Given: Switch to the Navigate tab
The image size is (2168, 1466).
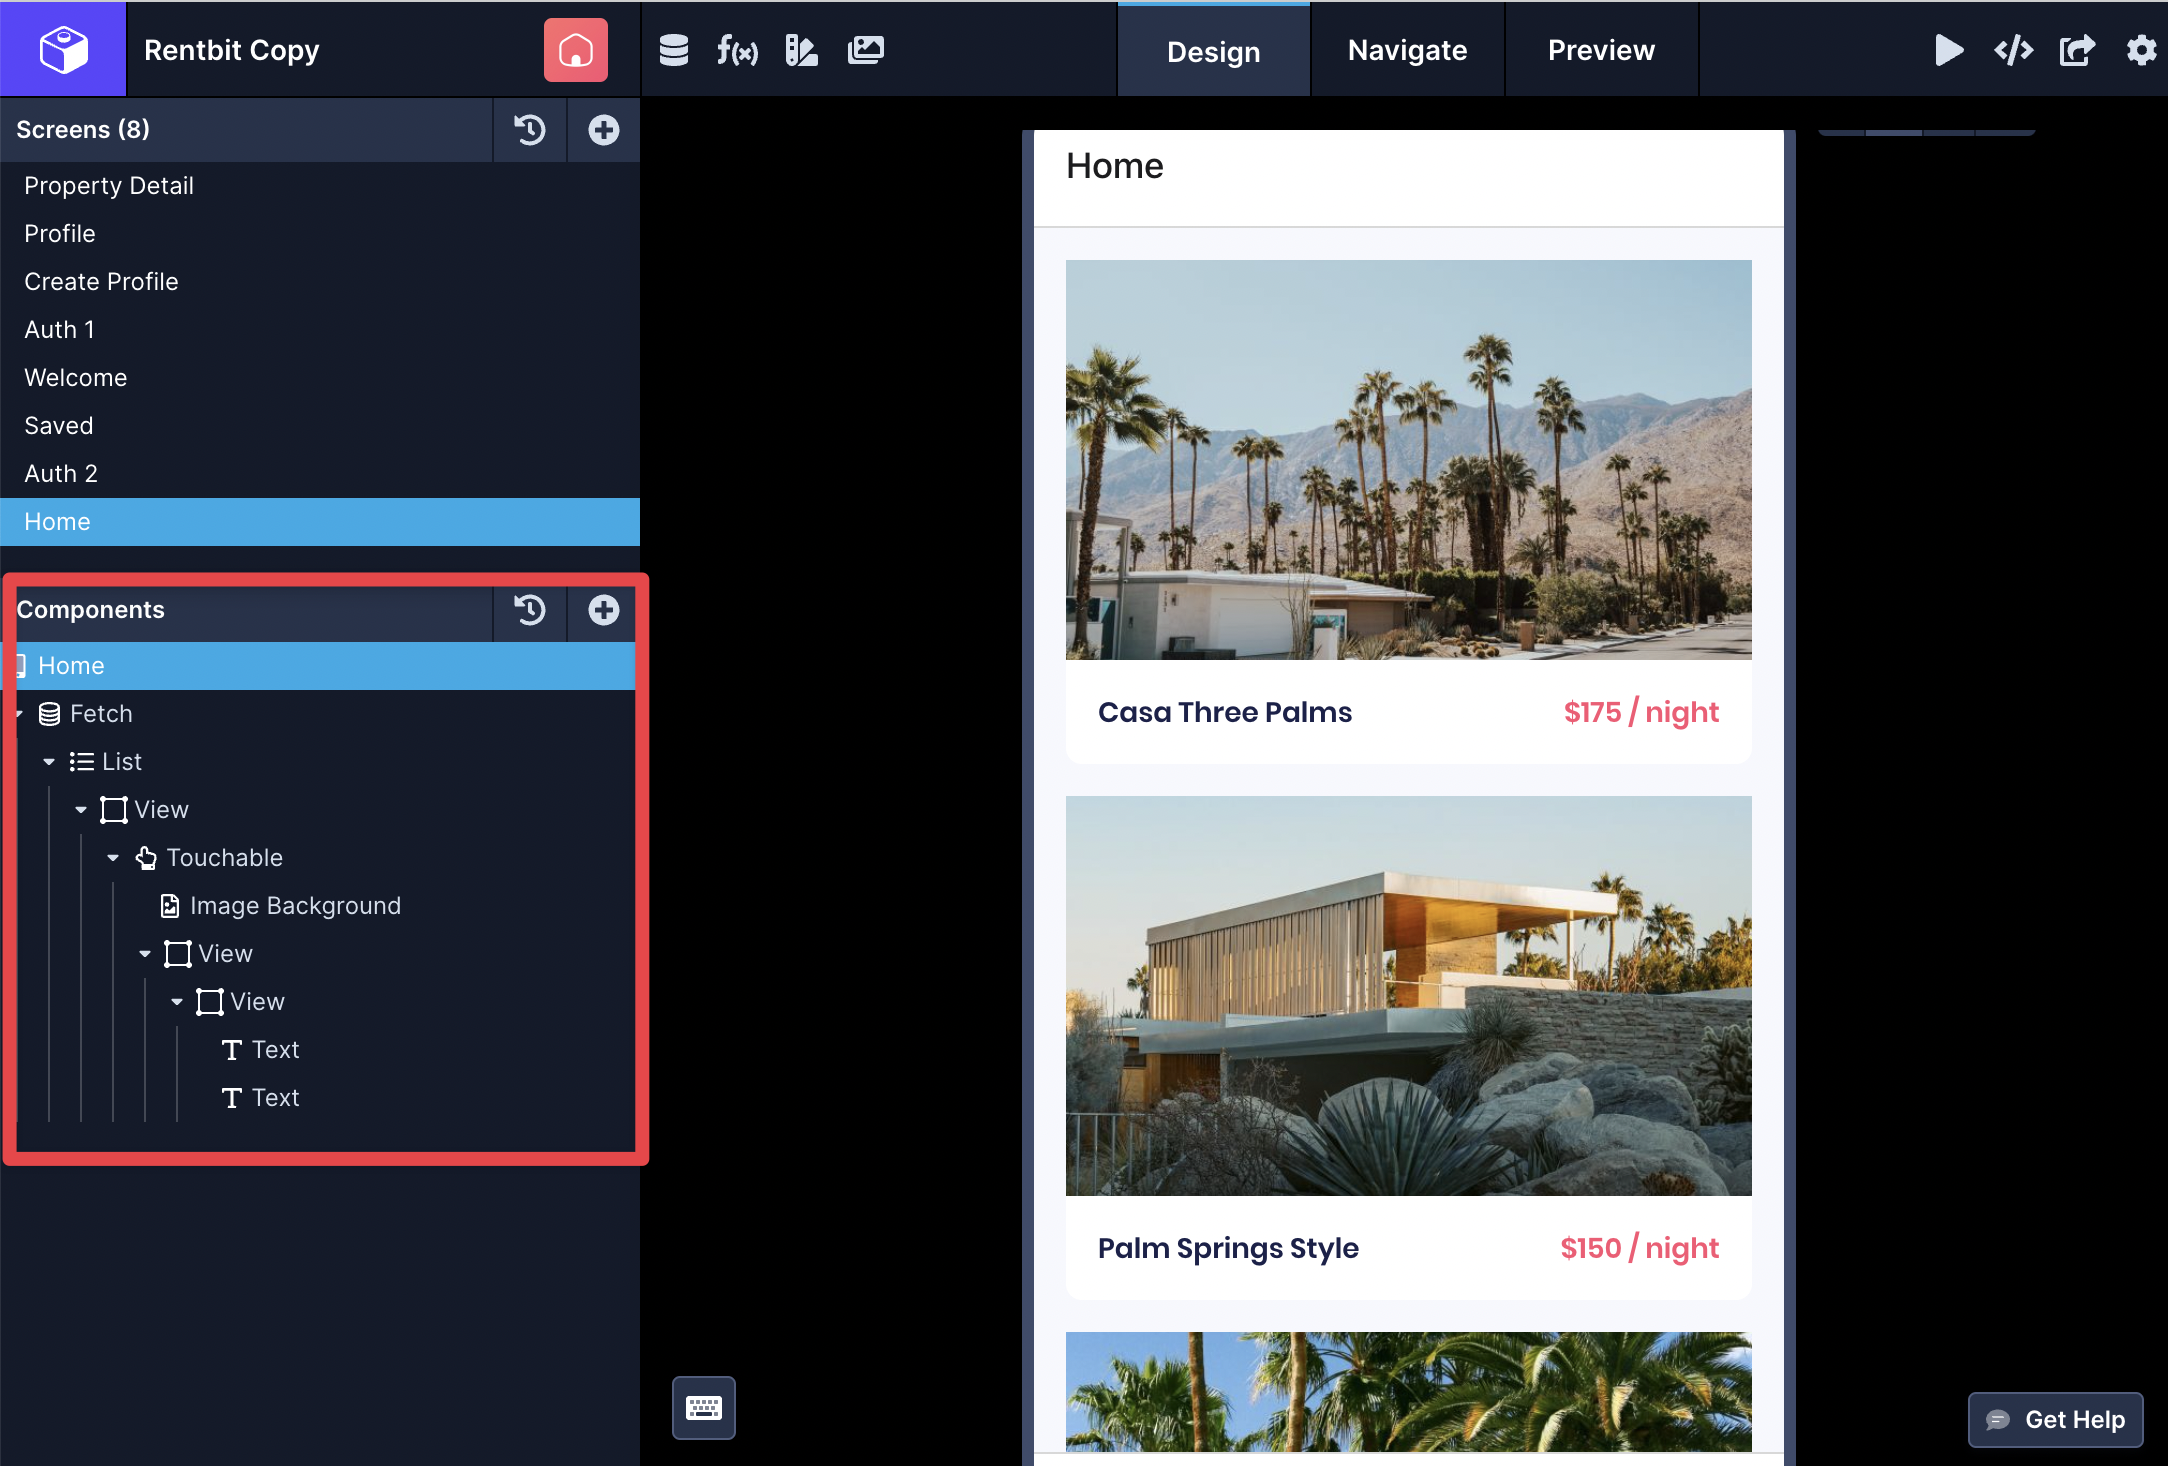Looking at the screenshot, I should (1407, 50).
